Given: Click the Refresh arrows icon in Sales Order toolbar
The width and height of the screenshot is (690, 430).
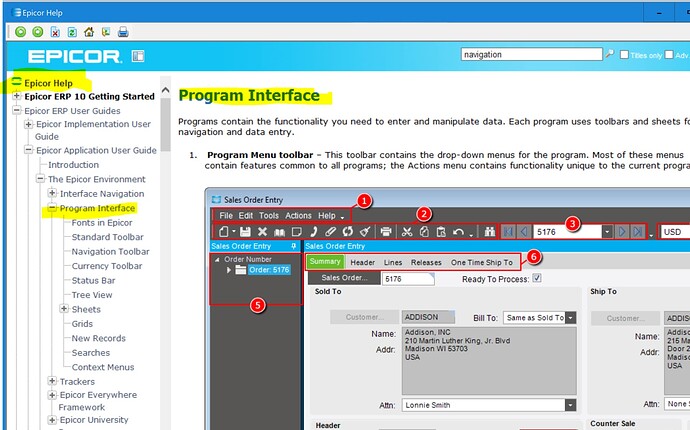Looking at the screenshot, I should 348,232.
